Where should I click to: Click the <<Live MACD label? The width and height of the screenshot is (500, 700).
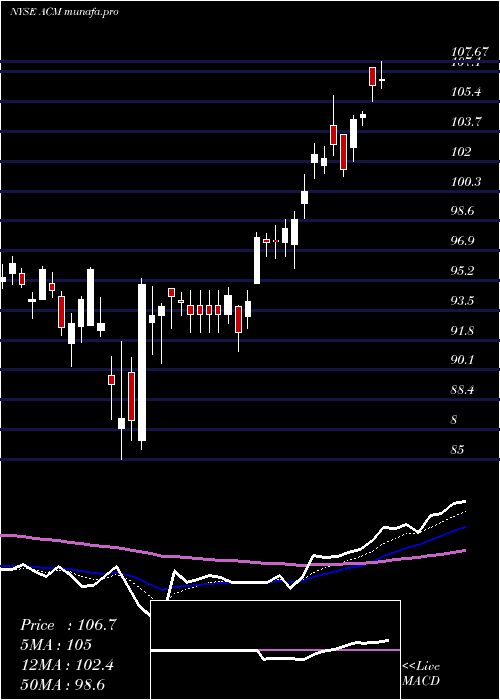pos(421,673)
